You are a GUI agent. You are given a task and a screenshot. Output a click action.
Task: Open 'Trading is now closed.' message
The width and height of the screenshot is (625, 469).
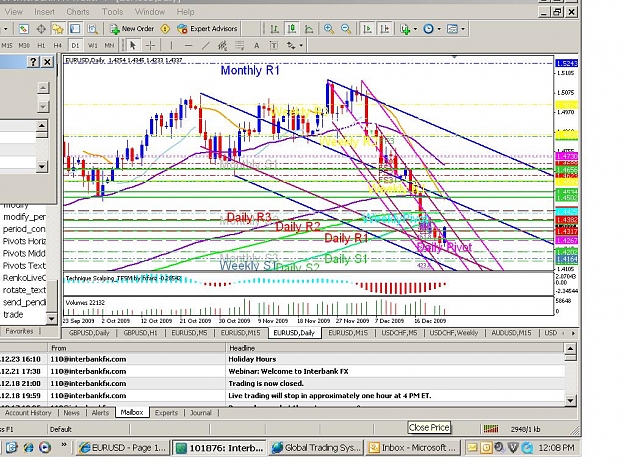coord(282,383)
